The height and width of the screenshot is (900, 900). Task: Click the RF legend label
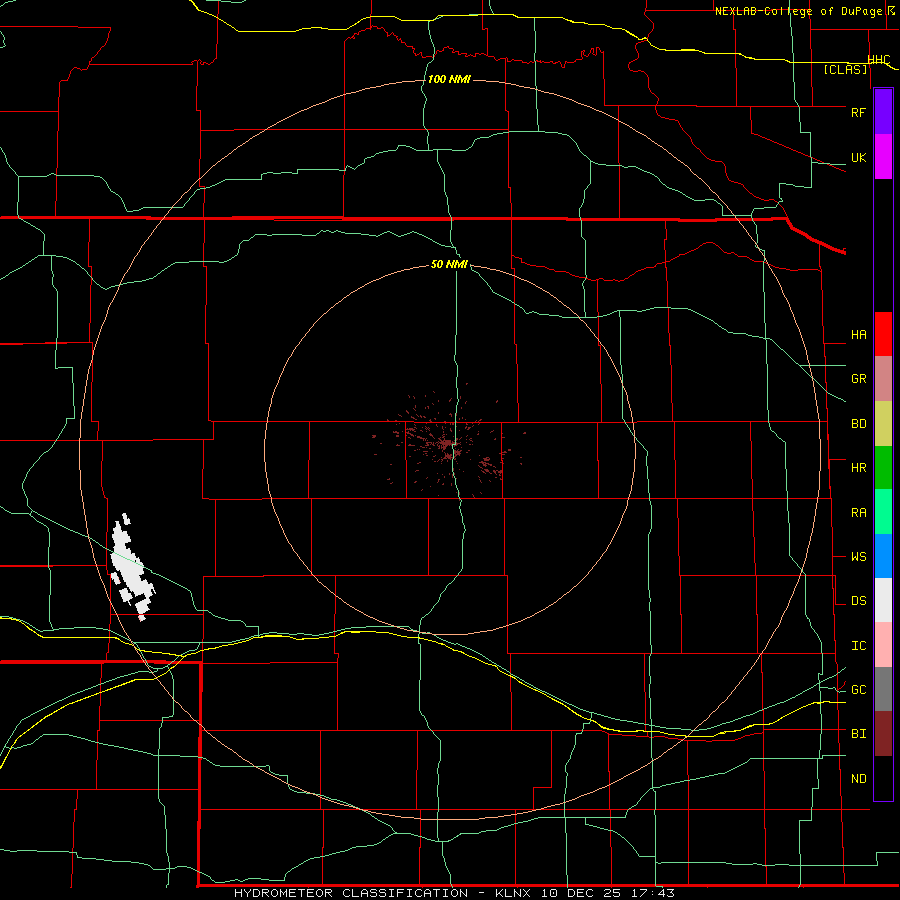coord(858,112)
